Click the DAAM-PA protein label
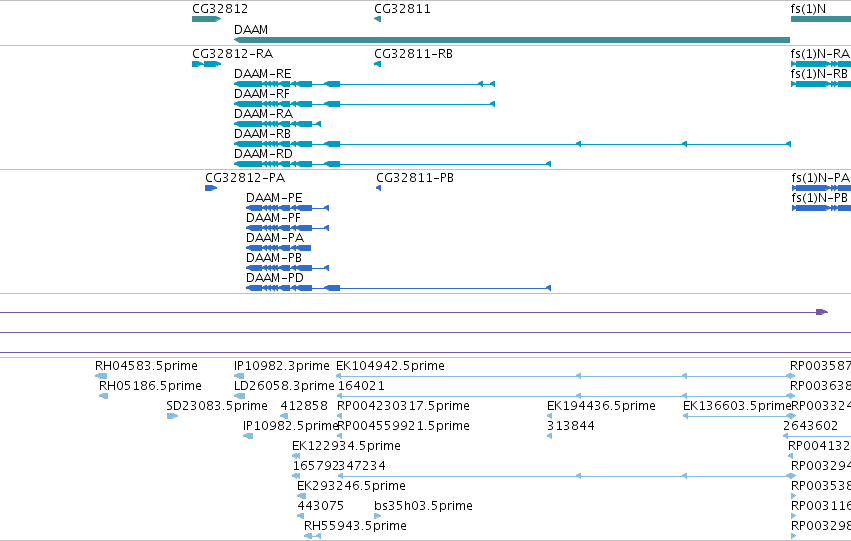The width and height of the screenshot is (851, 541). [x=275, y=238]
